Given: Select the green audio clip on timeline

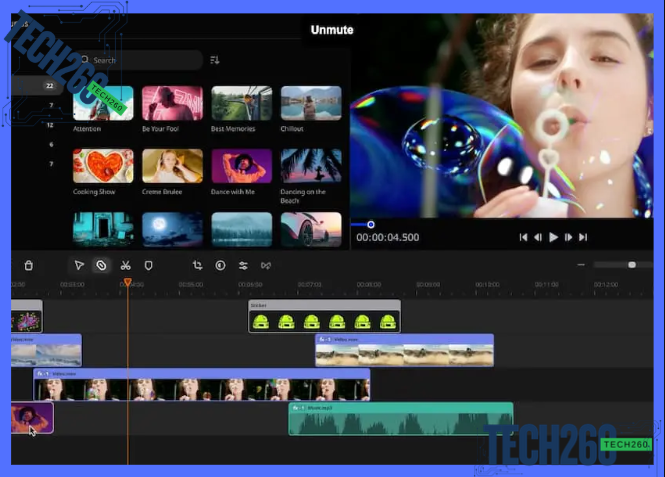Looking at the screenshot, I should pos(400,420).
